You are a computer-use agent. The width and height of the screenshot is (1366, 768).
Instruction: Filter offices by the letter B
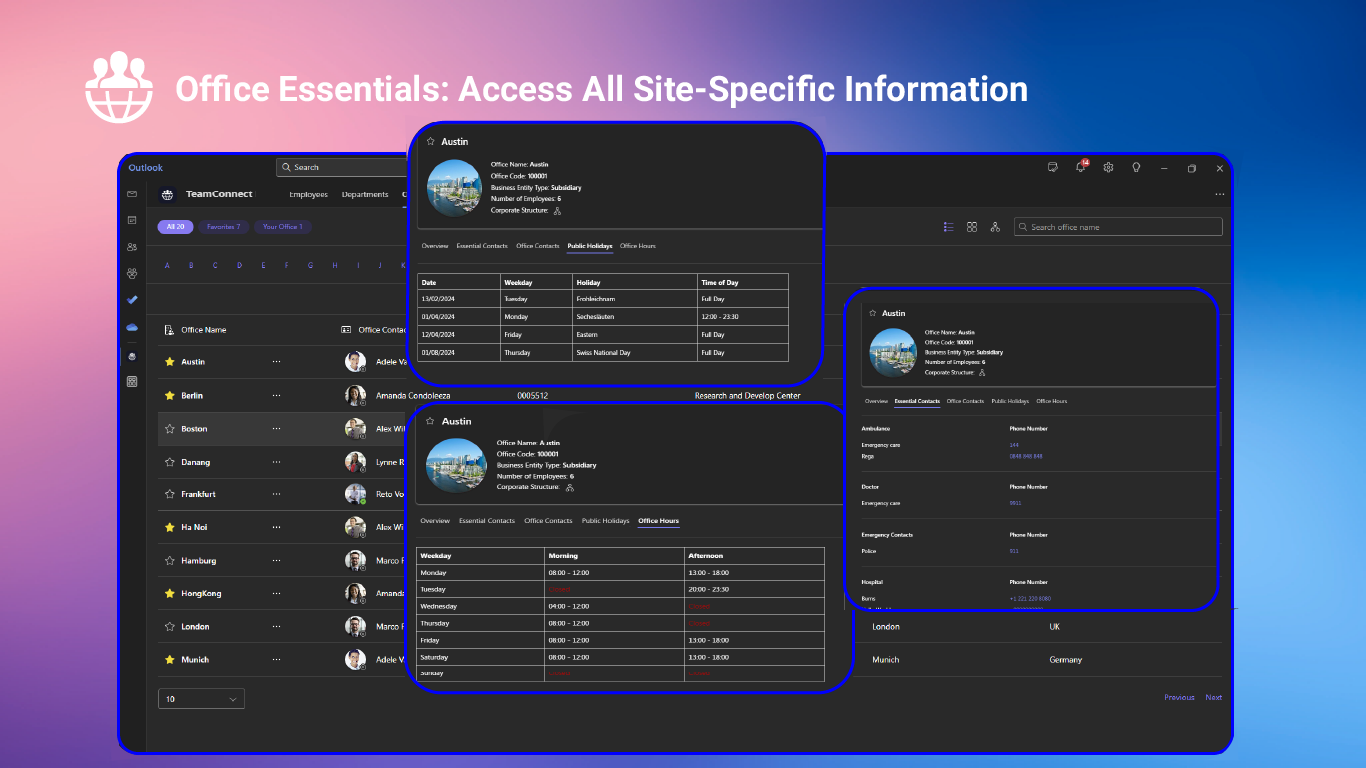pyautogui.click(x=191, y=264)
